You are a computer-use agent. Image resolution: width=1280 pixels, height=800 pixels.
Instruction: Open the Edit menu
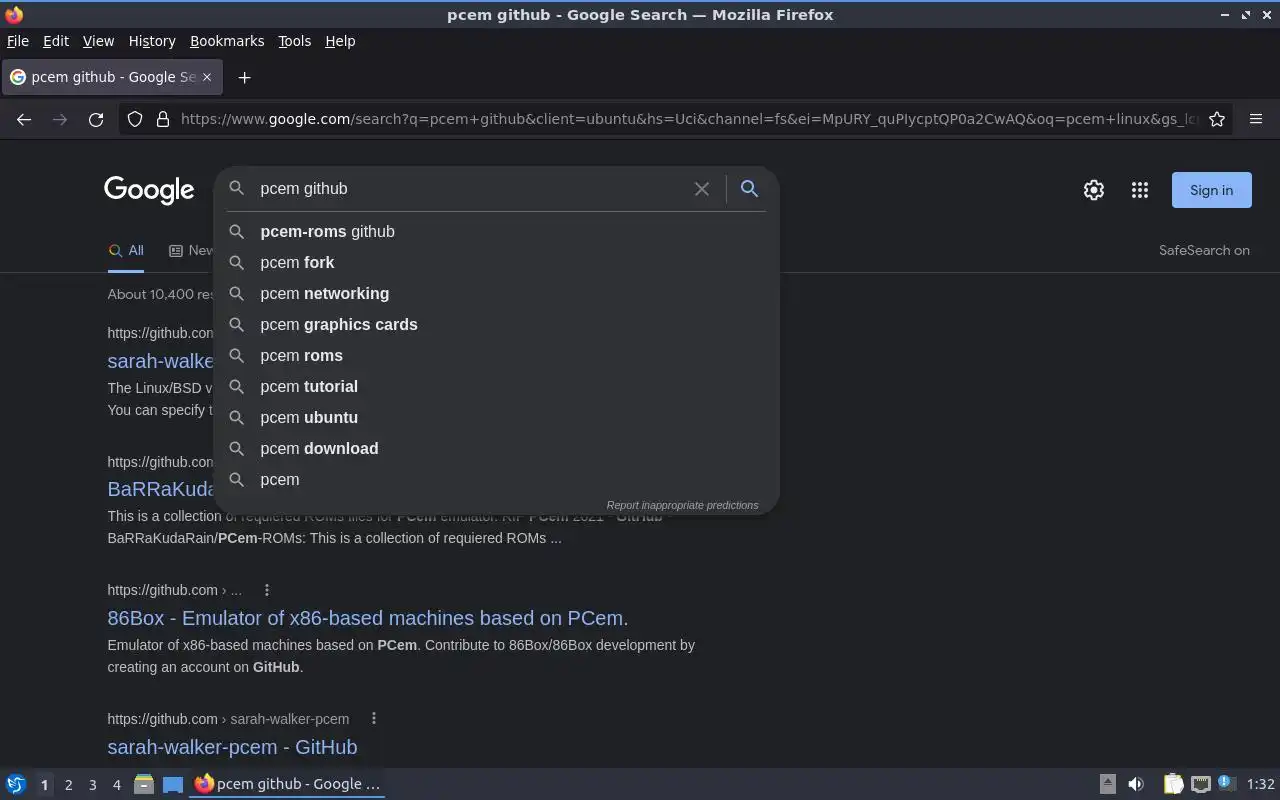[56, 41]
